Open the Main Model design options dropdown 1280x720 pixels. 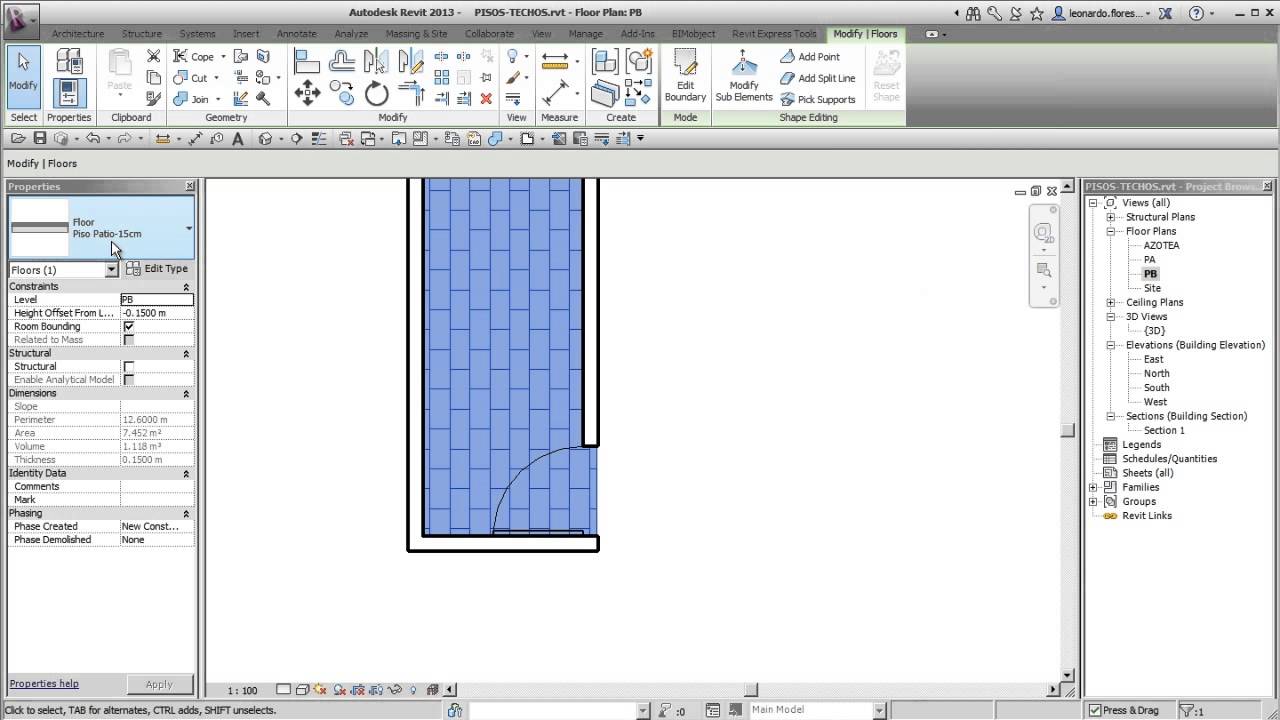tap(878, 710)
